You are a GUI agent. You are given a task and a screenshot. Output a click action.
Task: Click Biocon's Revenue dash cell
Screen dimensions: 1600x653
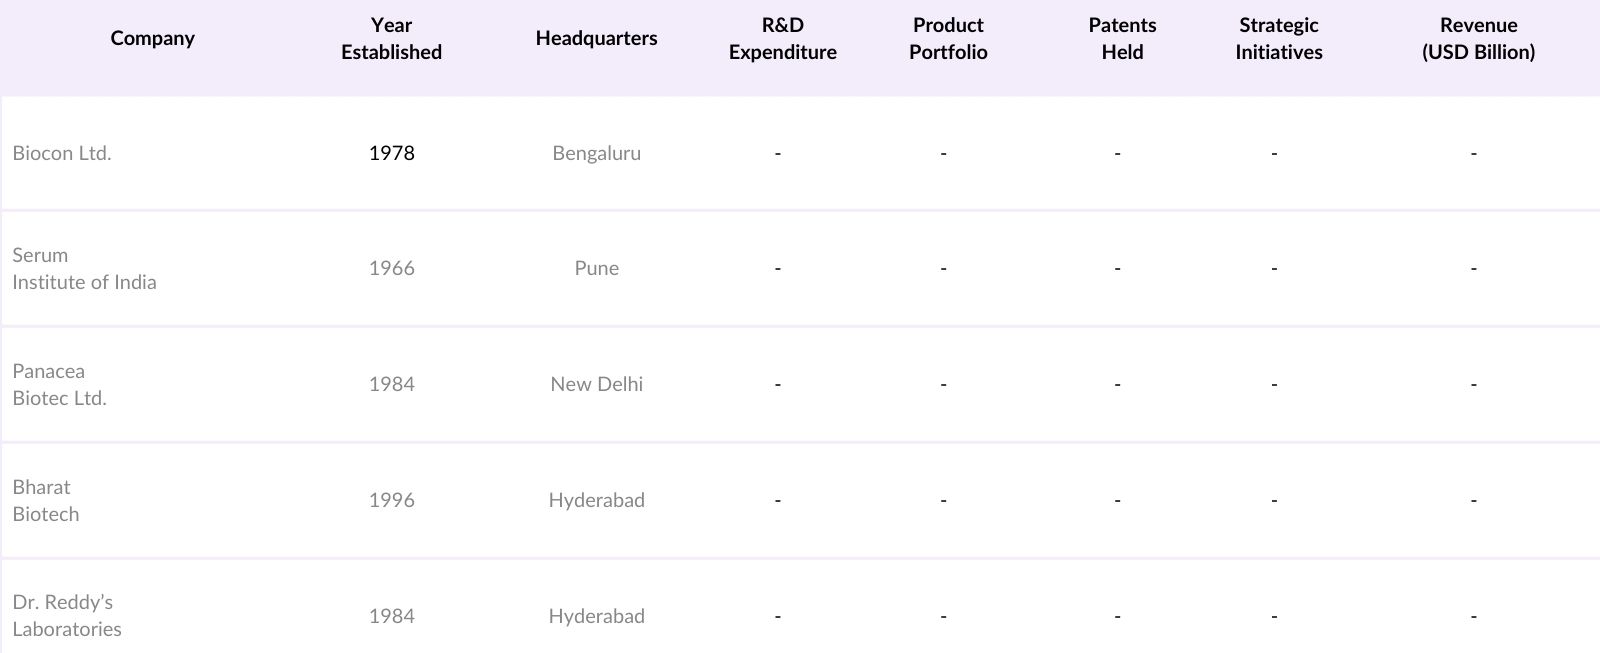point(1473,153)
